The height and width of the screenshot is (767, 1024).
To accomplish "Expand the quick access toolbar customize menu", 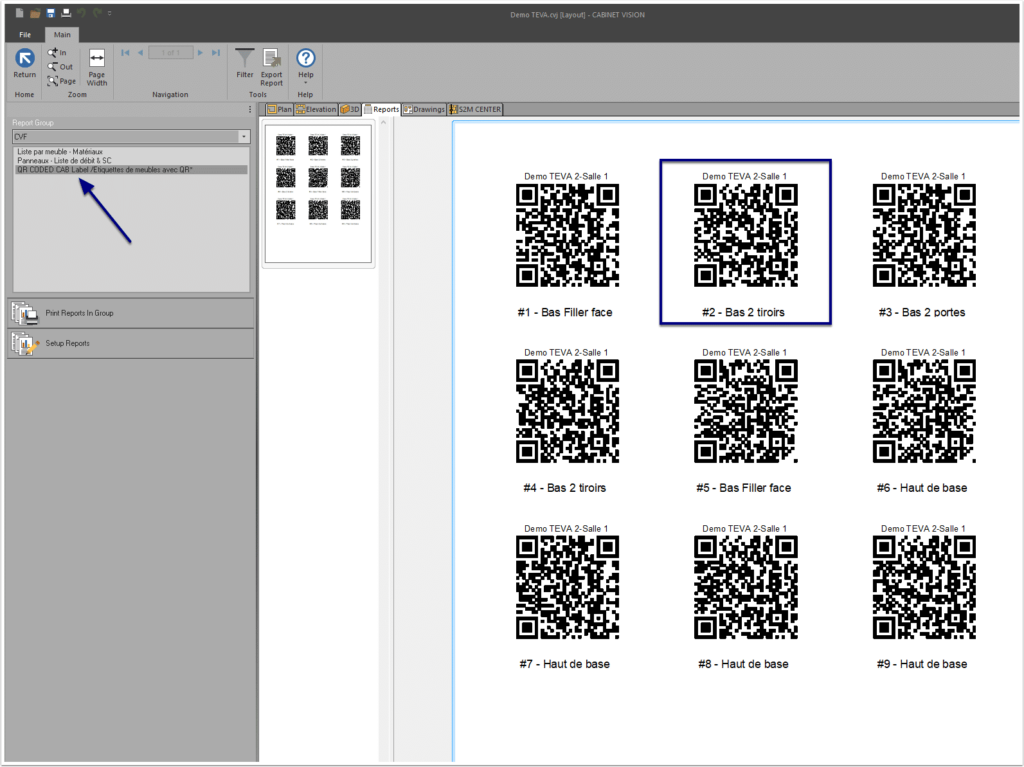I will [110, 14].
